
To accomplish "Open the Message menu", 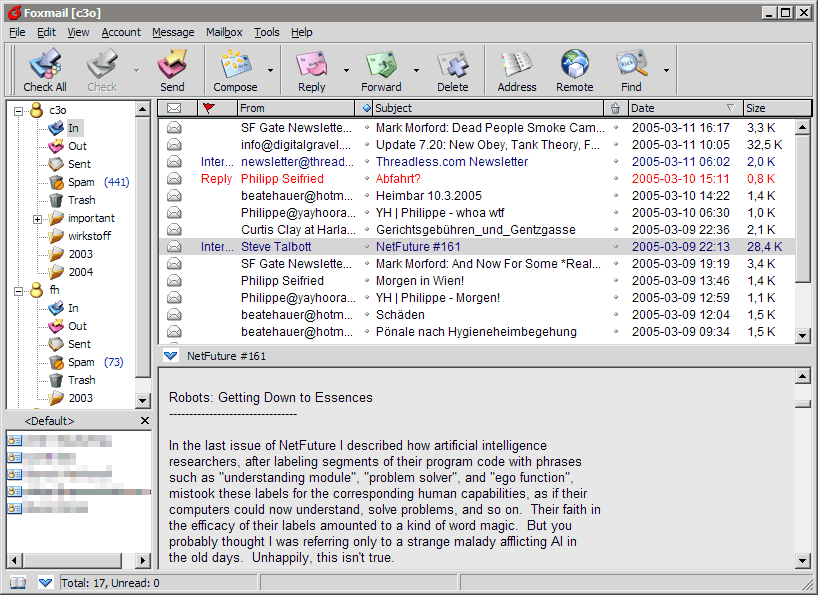I will point(173,32).
